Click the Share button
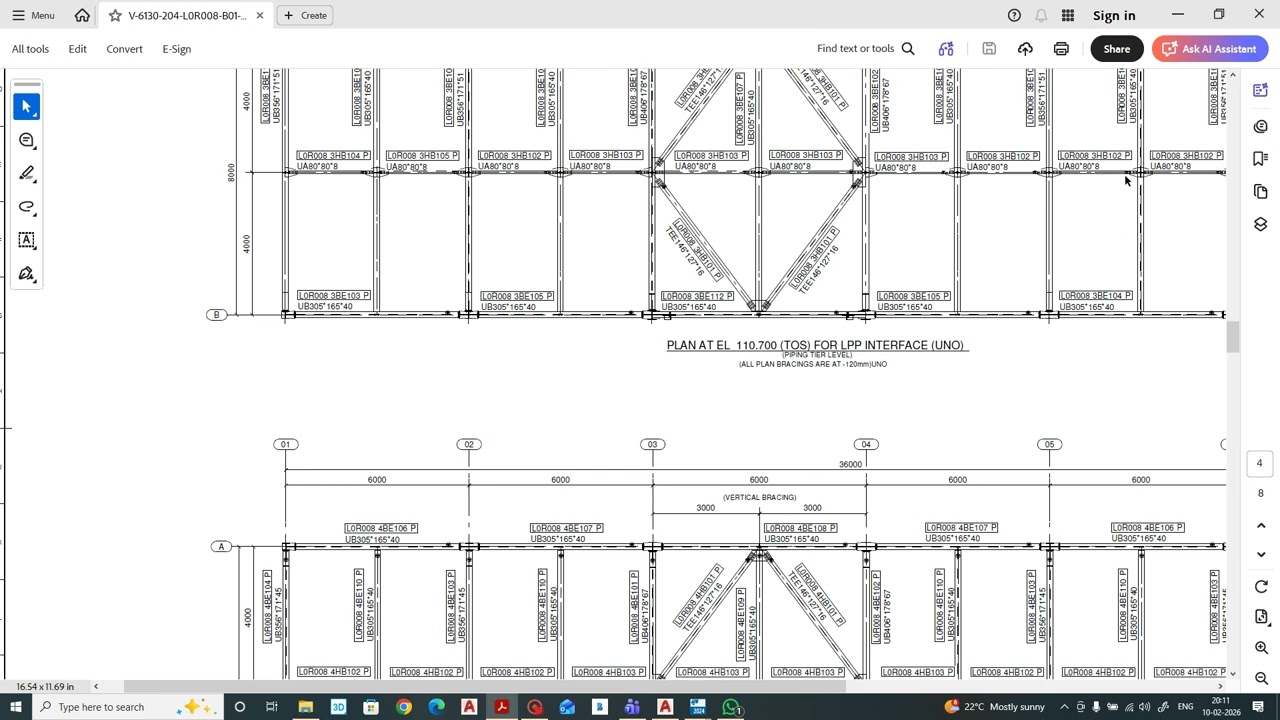Image resolution: width=1280 pixels, height=720 pixels. pos(1117,49)
